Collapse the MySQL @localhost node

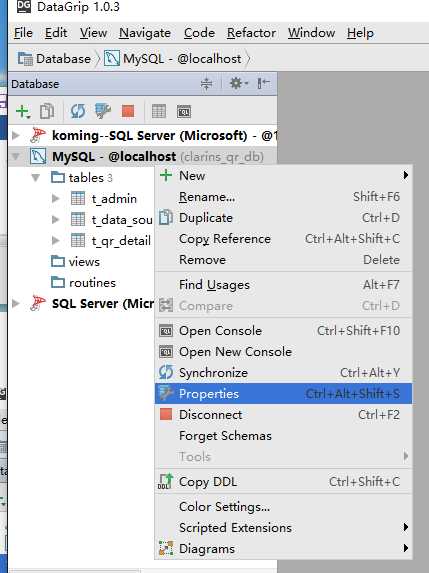tap(16, 156)
